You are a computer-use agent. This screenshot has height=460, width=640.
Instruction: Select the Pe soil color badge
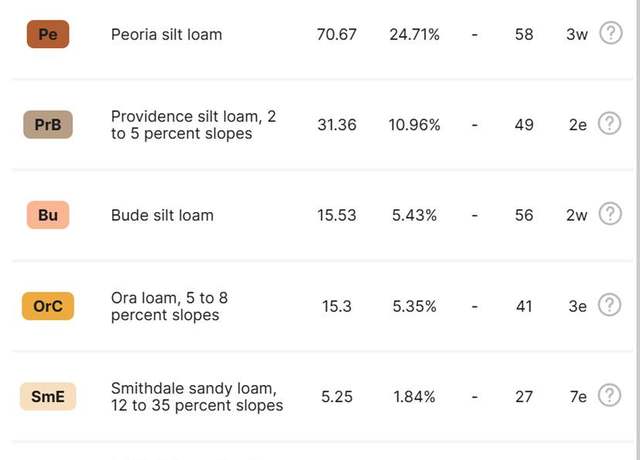pyautogui.click(x=48, y=34)
